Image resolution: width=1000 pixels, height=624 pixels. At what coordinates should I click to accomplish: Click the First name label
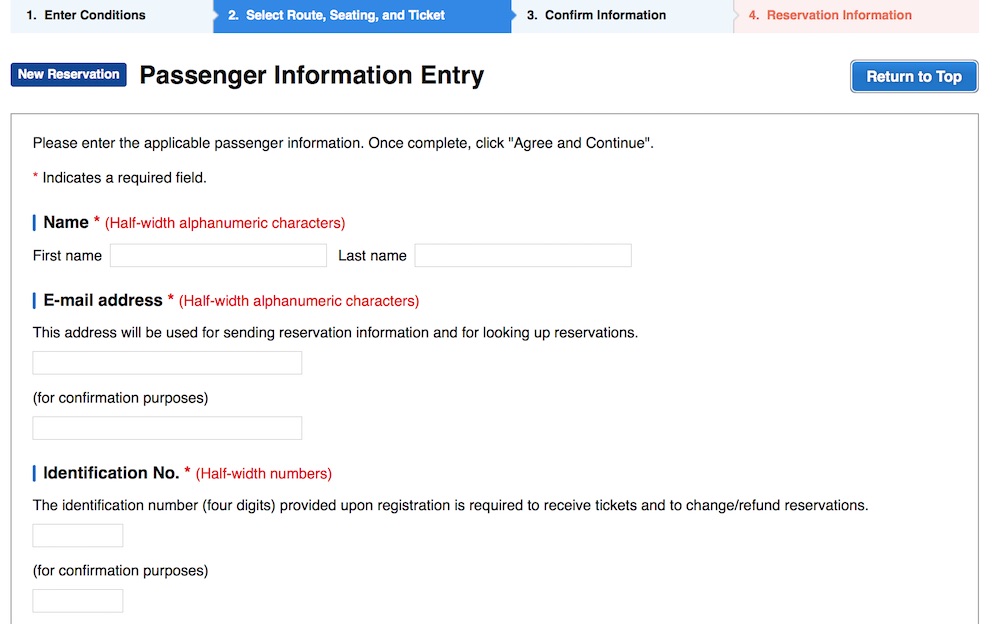pyautogui.click(x=67, y=256)
